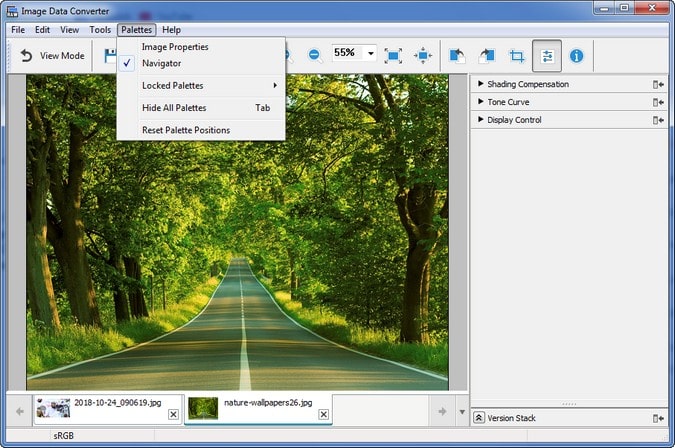Go to previous tab with left arrow
This screenshot has width=675, height=448.
tap(20, 412)
